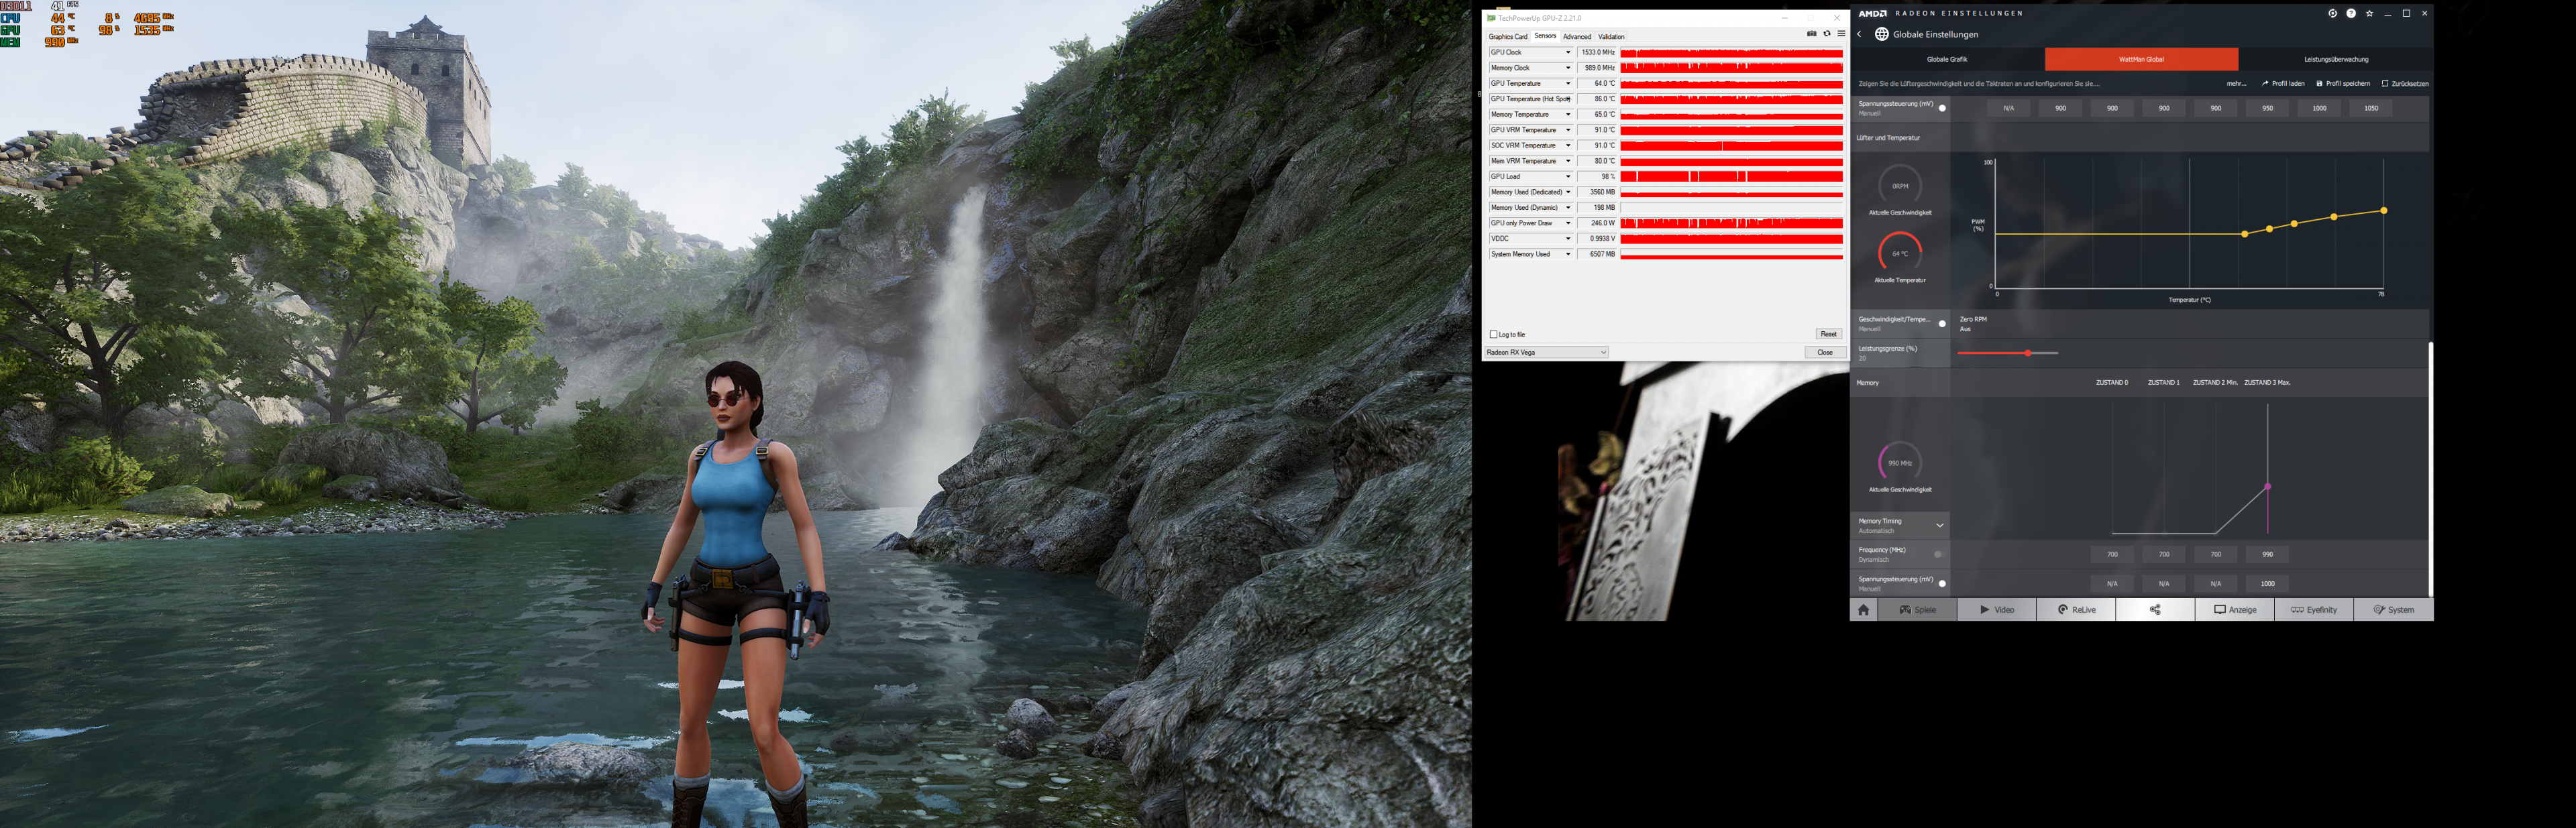Viewport: 2576px width, 828px height.
Task: Open the GPU-Z hamburger menu icon
Action: tap(1841, 34)
